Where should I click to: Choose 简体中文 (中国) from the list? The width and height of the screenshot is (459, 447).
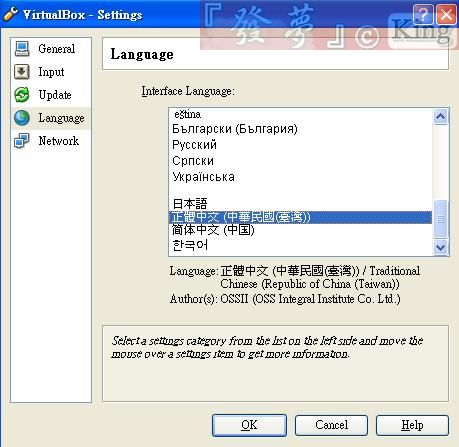coord(300,230)
